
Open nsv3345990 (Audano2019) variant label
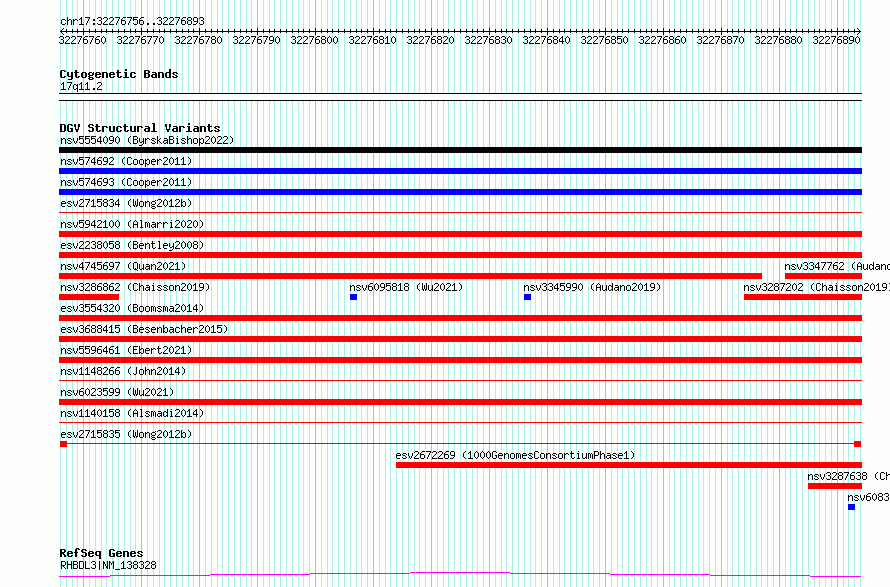(593, 287)
